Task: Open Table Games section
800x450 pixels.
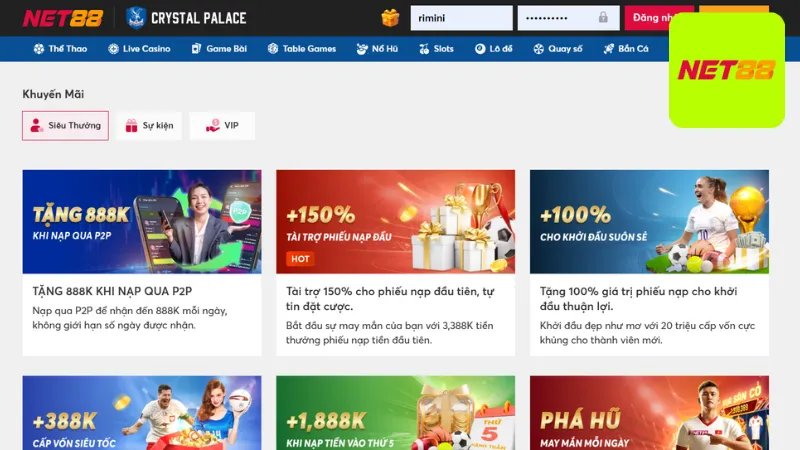Action: [302, 49]
